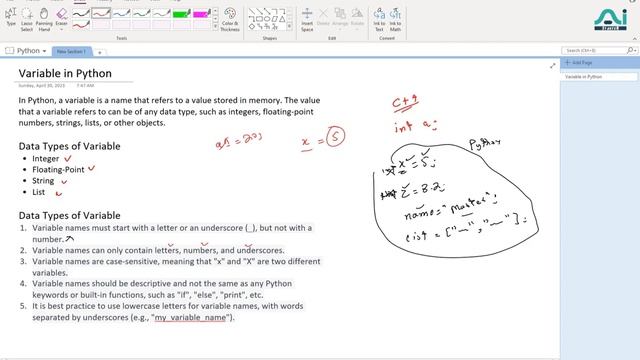Open the Rotate menu

357,19
